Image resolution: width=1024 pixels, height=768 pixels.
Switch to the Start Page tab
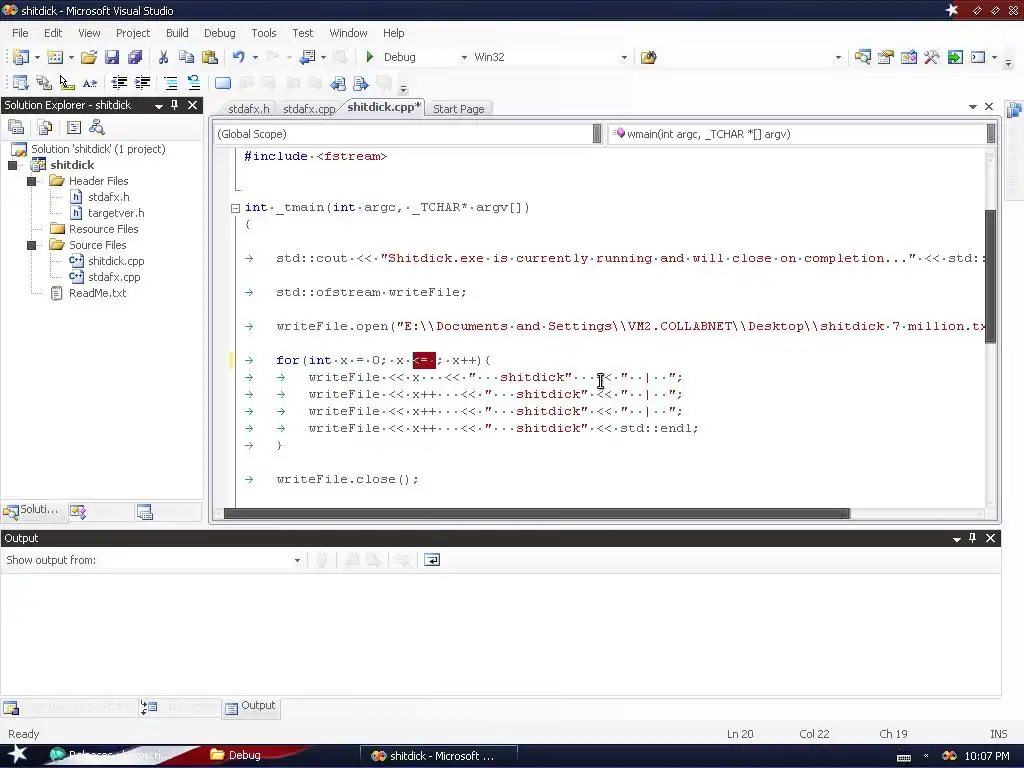458,109
